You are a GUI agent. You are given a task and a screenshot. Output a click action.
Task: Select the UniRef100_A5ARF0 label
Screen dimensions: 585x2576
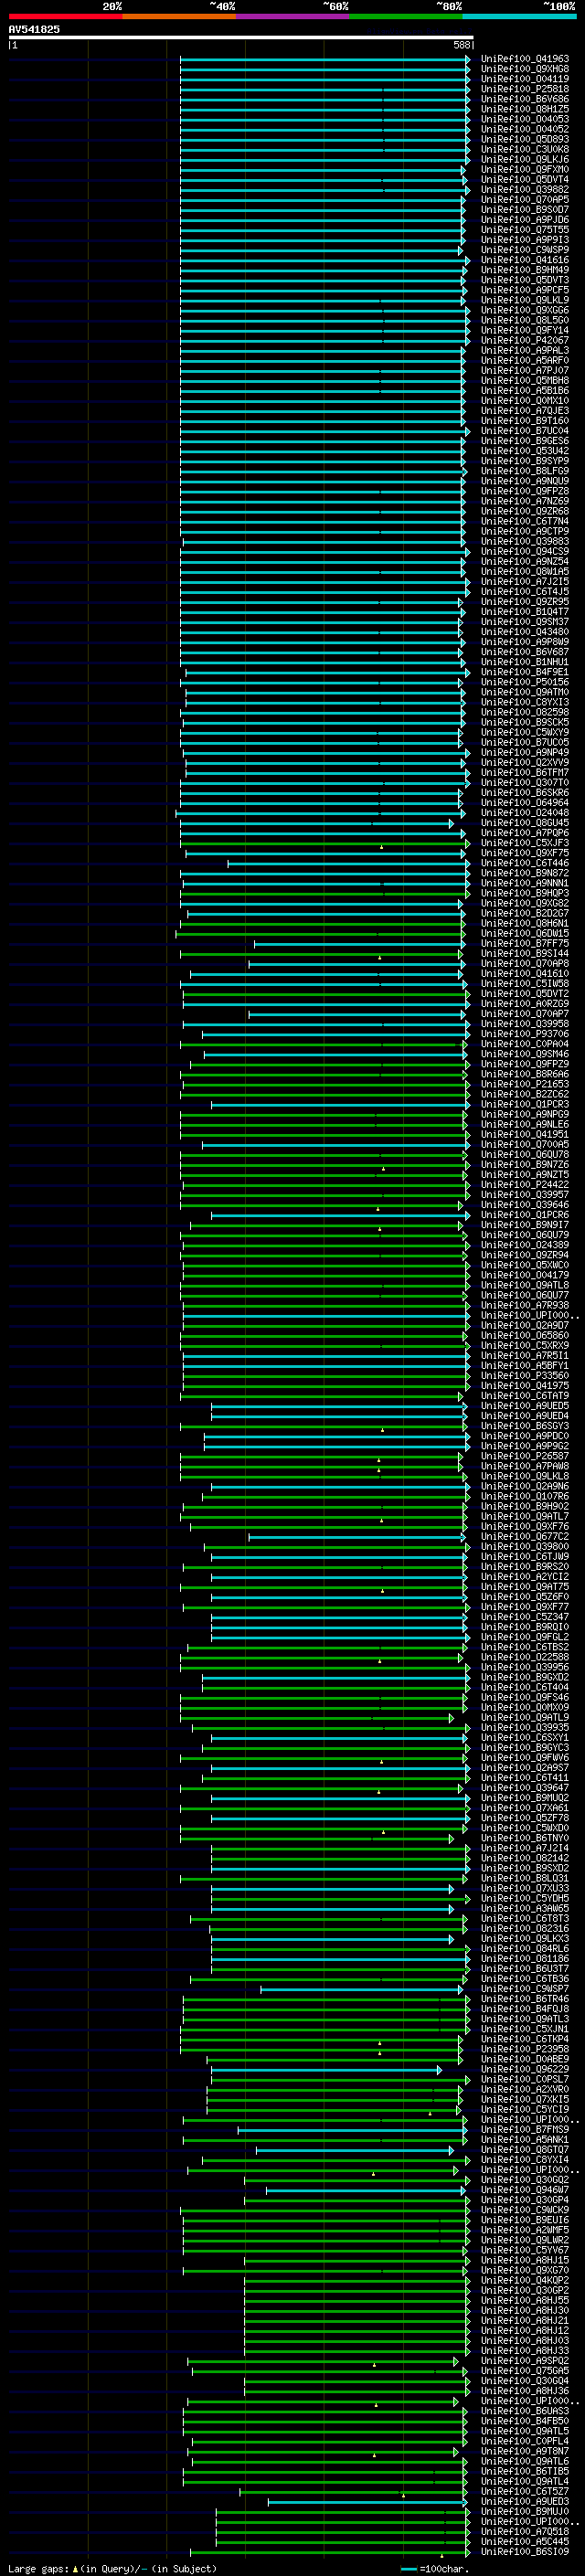click(x=524, y=360)
